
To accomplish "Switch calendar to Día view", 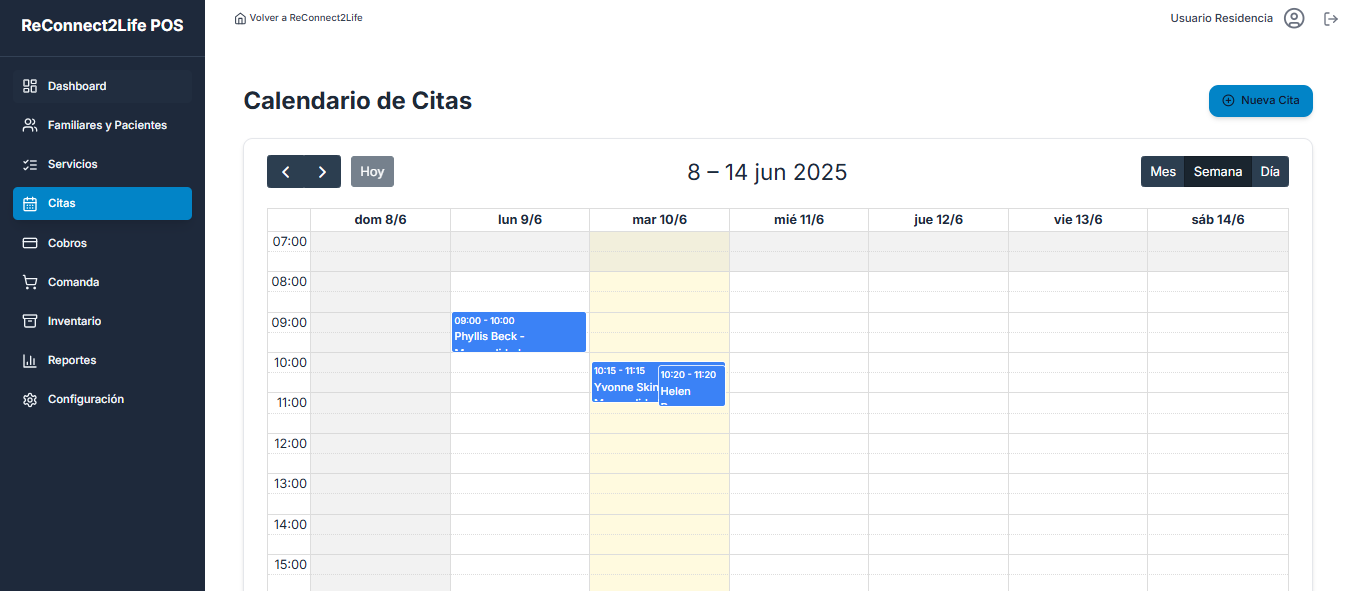I will pos(1270,171).
